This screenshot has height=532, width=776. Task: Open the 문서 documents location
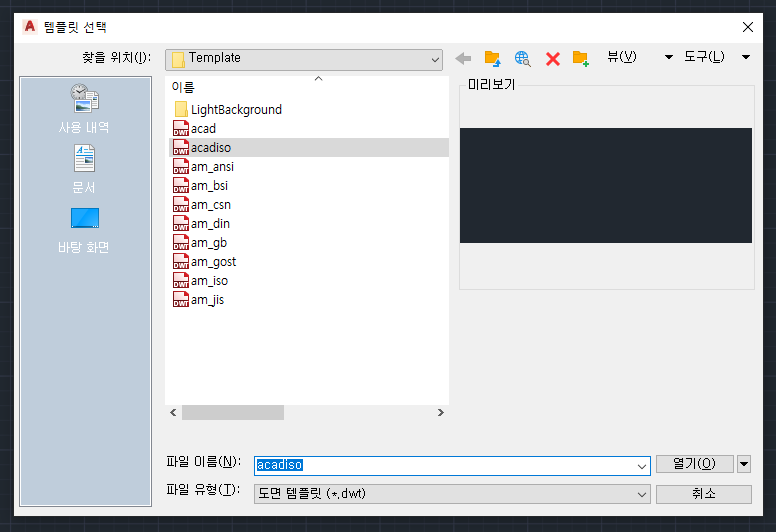click(x=84, y=169)
